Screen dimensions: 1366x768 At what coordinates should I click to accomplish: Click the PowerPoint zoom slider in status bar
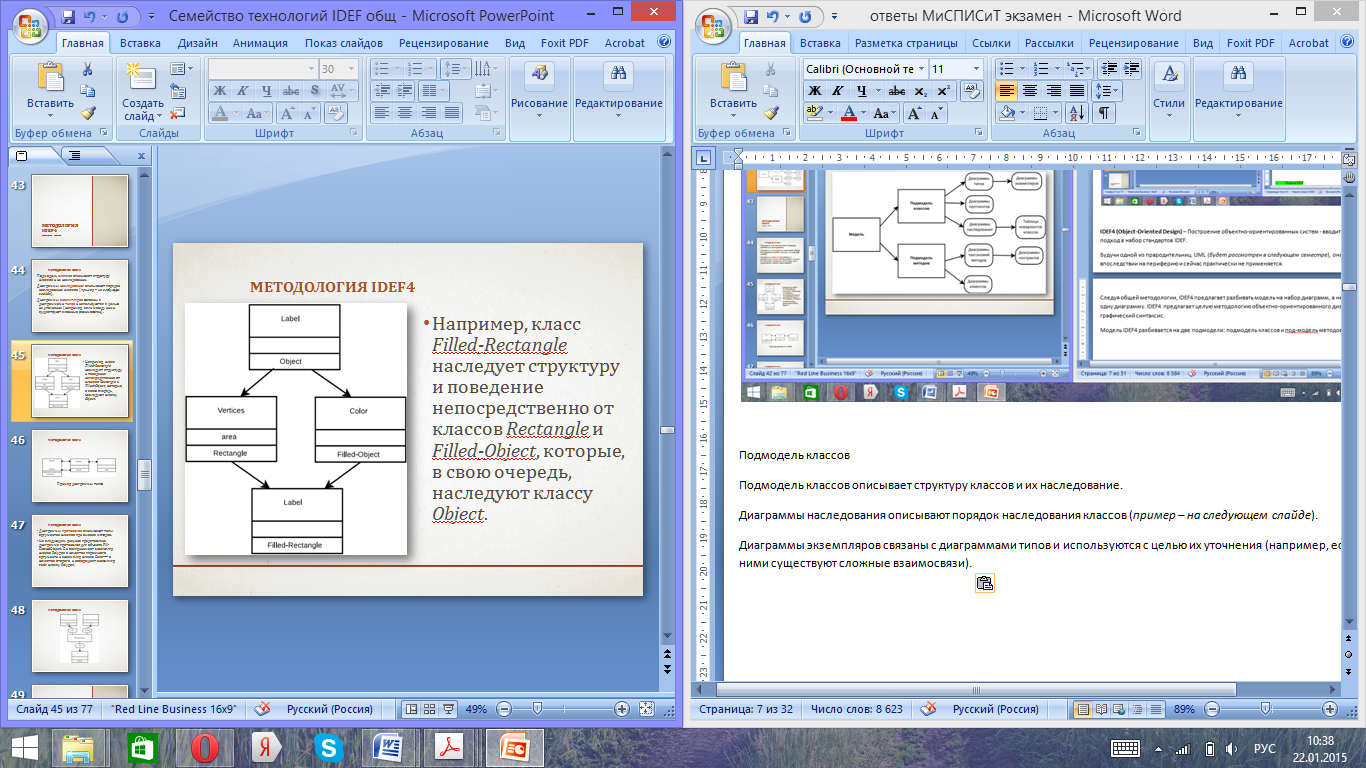pos(537,709)
